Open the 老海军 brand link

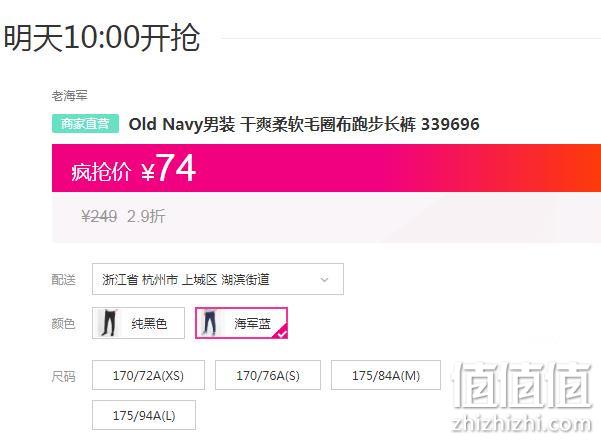(69, 95)
